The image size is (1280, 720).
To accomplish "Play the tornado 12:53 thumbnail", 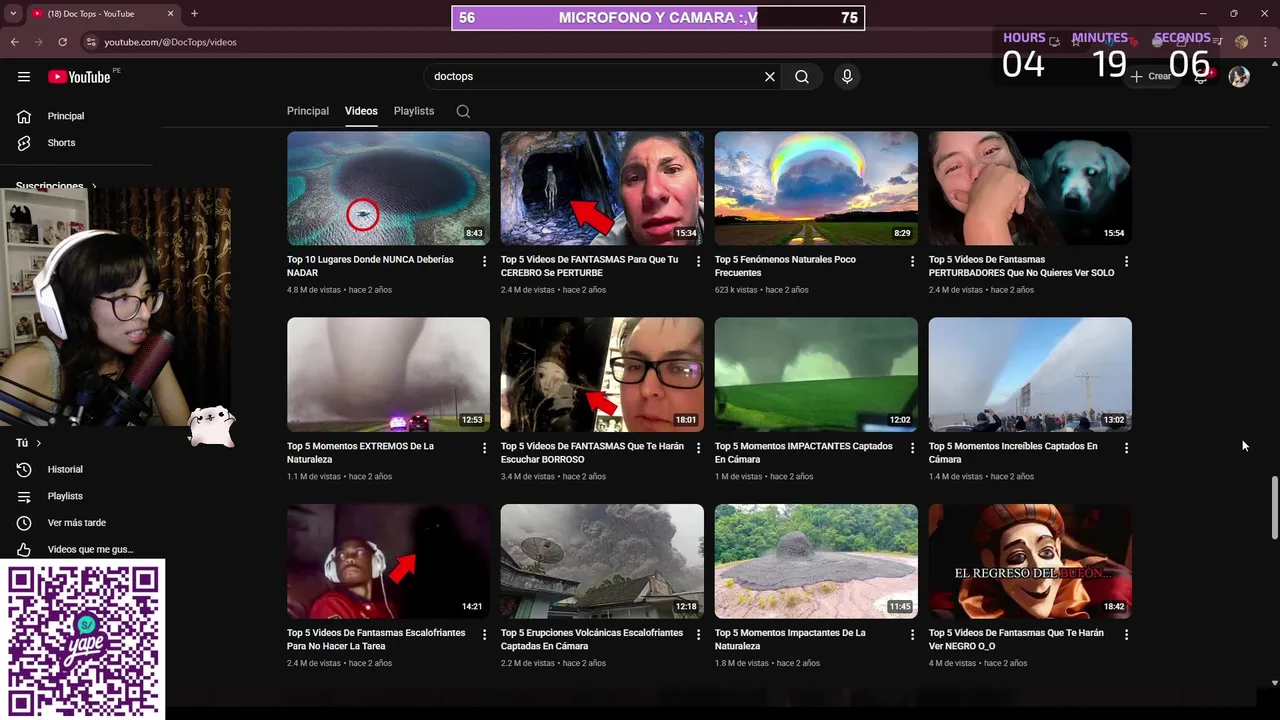I will click(388, 375).
